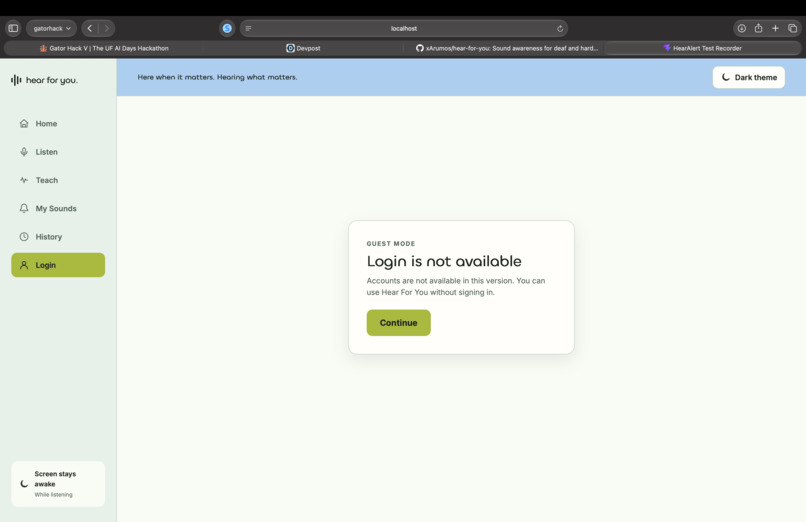Click the GUEST MODE label
The image size is (806, 522).
click(391, 244)
